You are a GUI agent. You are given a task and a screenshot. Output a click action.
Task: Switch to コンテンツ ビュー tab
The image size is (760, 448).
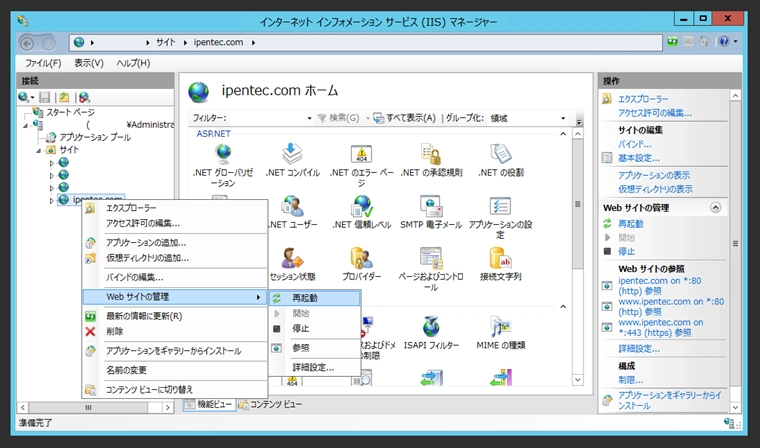pos(270,404)
